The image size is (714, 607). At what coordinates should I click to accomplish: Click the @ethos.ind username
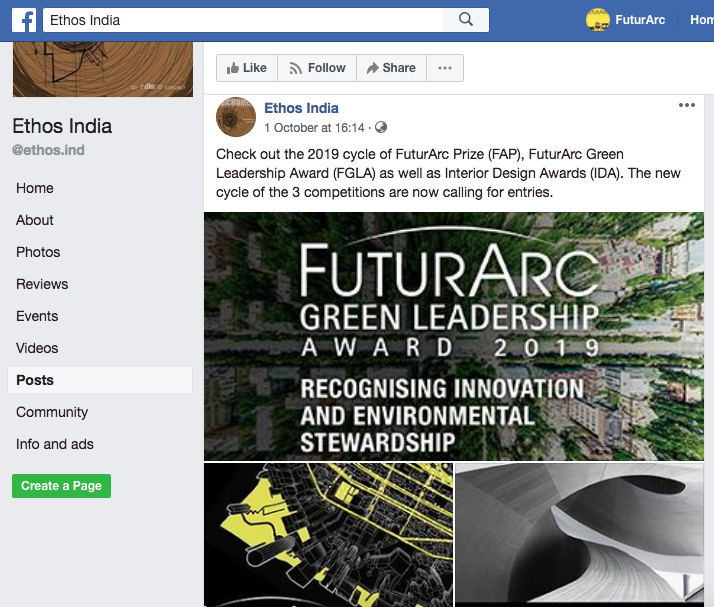tap(48, 150)
